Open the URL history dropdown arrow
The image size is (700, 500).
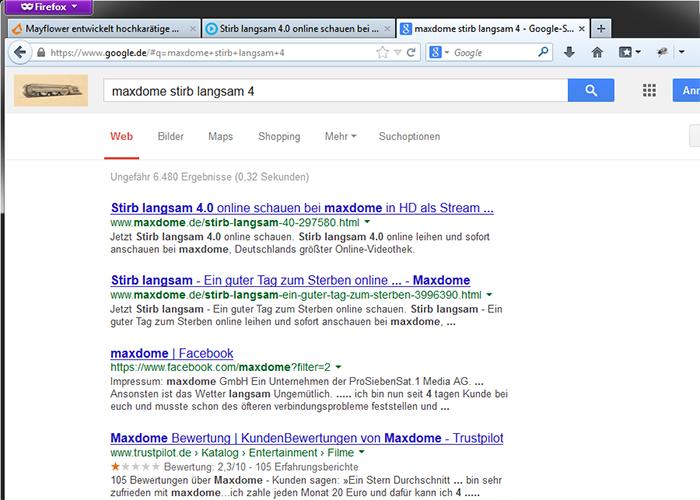point(397,53)
